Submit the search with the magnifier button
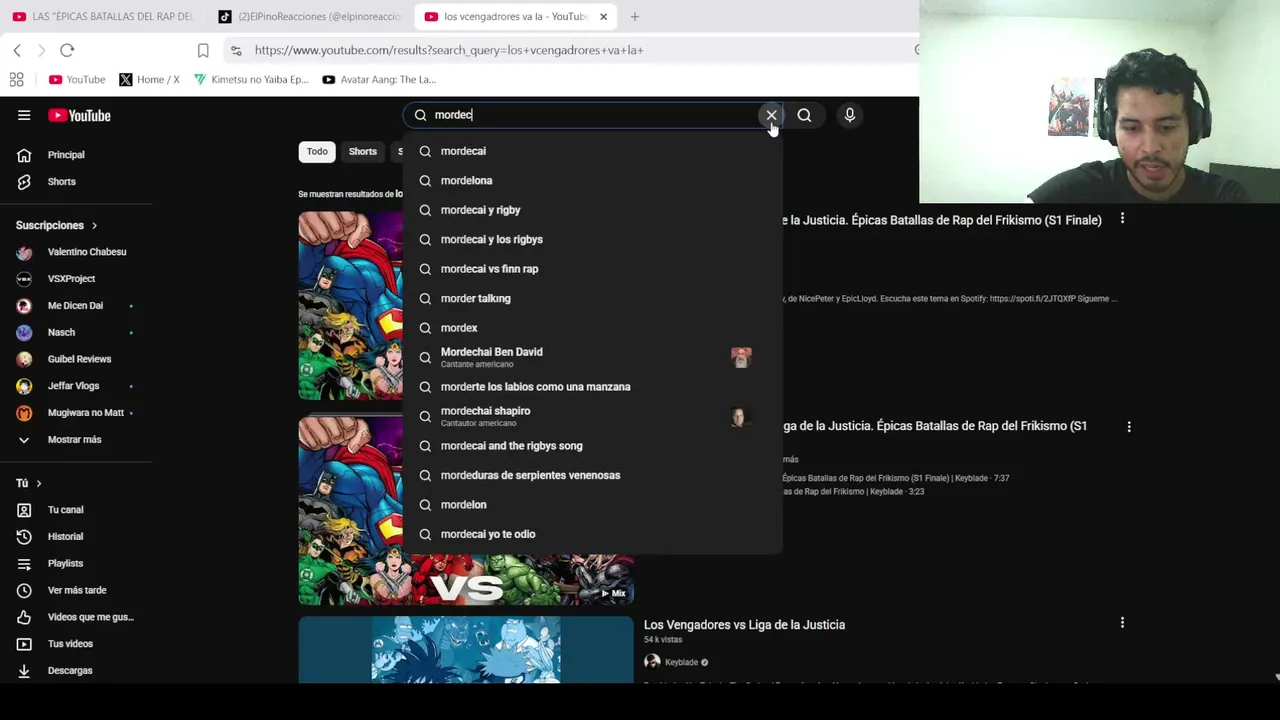 (x=804, y=115)
